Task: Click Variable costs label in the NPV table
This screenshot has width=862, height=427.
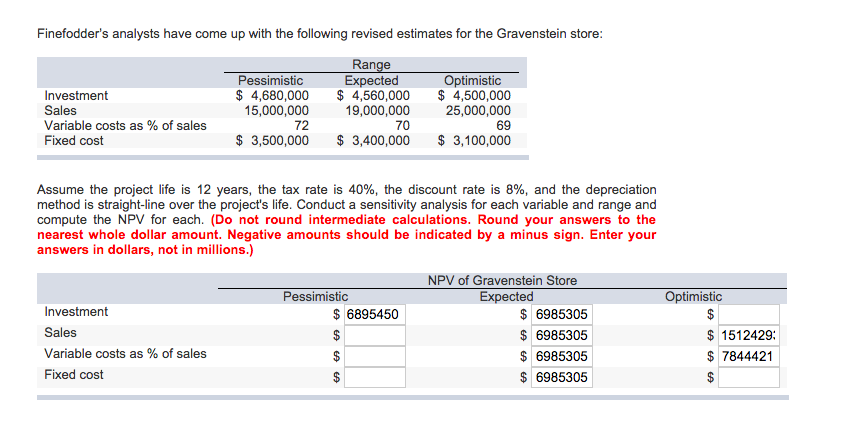Action: click(125, 353)
